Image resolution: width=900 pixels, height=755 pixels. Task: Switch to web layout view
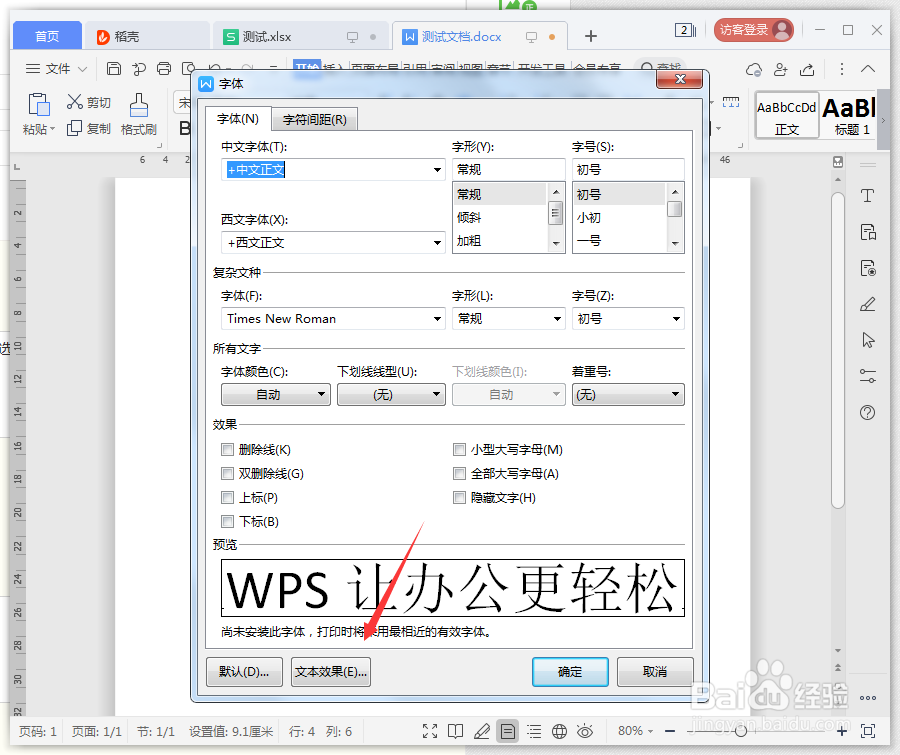coord(559,731)
